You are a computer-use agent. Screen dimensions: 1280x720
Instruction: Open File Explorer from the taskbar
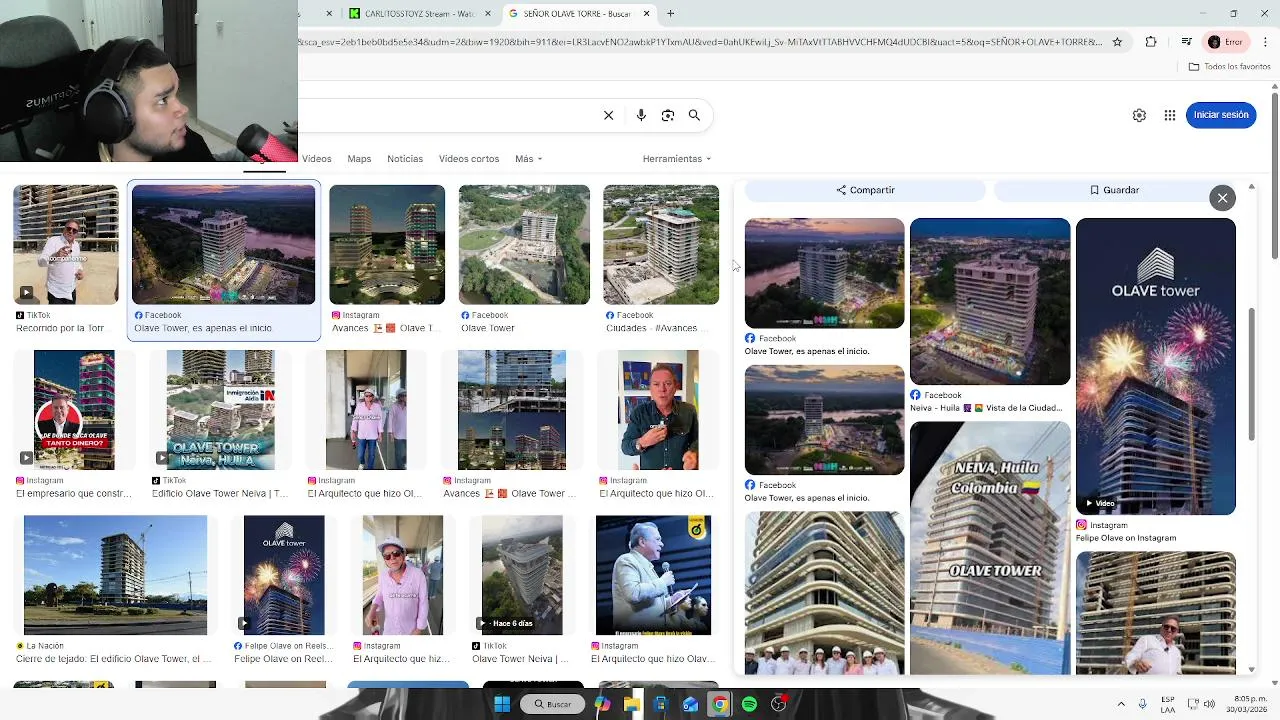pyautogui.click(x=631, y=704)
